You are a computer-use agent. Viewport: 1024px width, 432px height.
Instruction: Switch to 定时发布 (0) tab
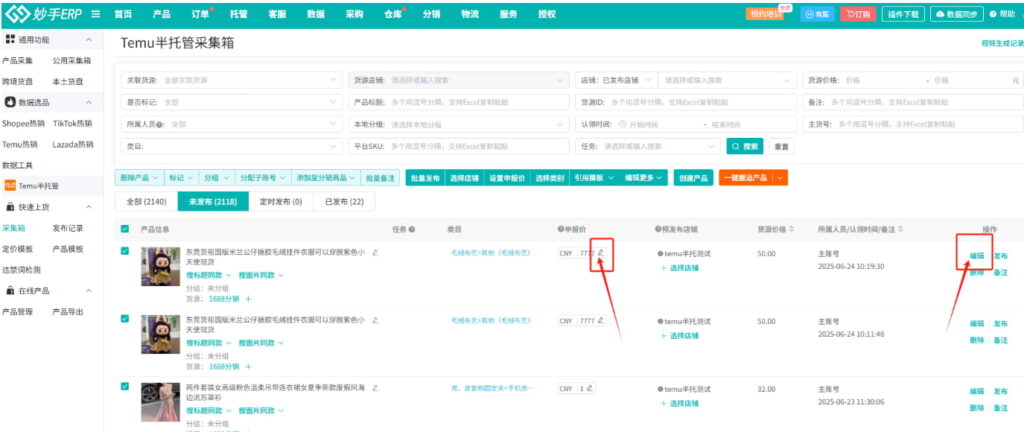[x=281, y=202]
